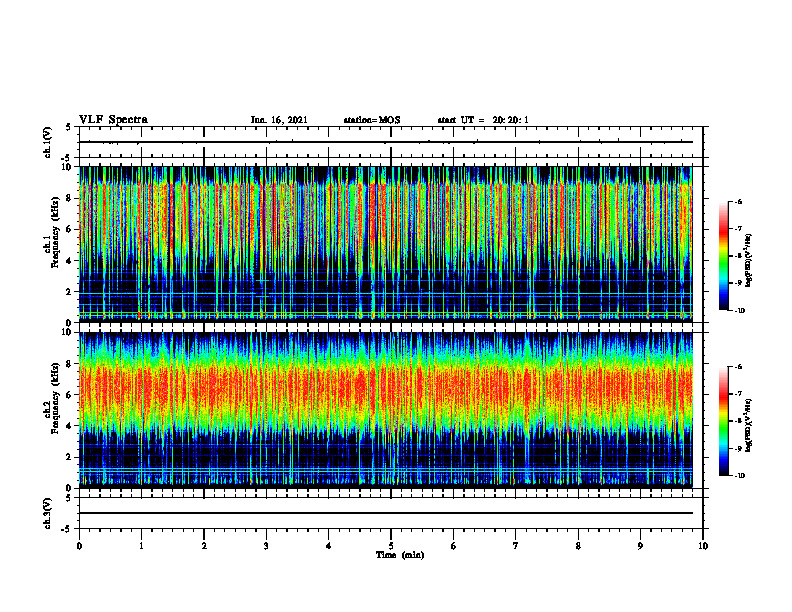Click the ch.1 voltage waveform trace
The height and width of the screenshot is (612, 792).
tap(386, 142)
